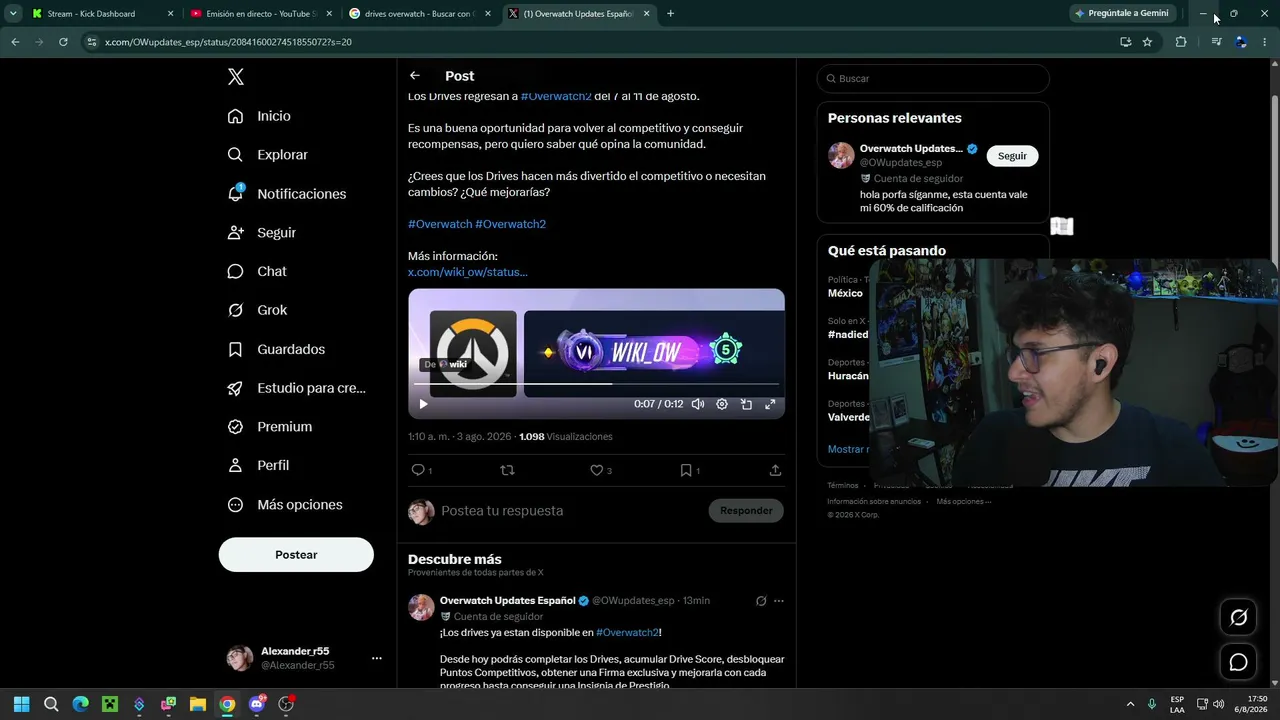Click the Premium verified badge icon
The image size is (1280, 720).
click(x=235, y=427)
